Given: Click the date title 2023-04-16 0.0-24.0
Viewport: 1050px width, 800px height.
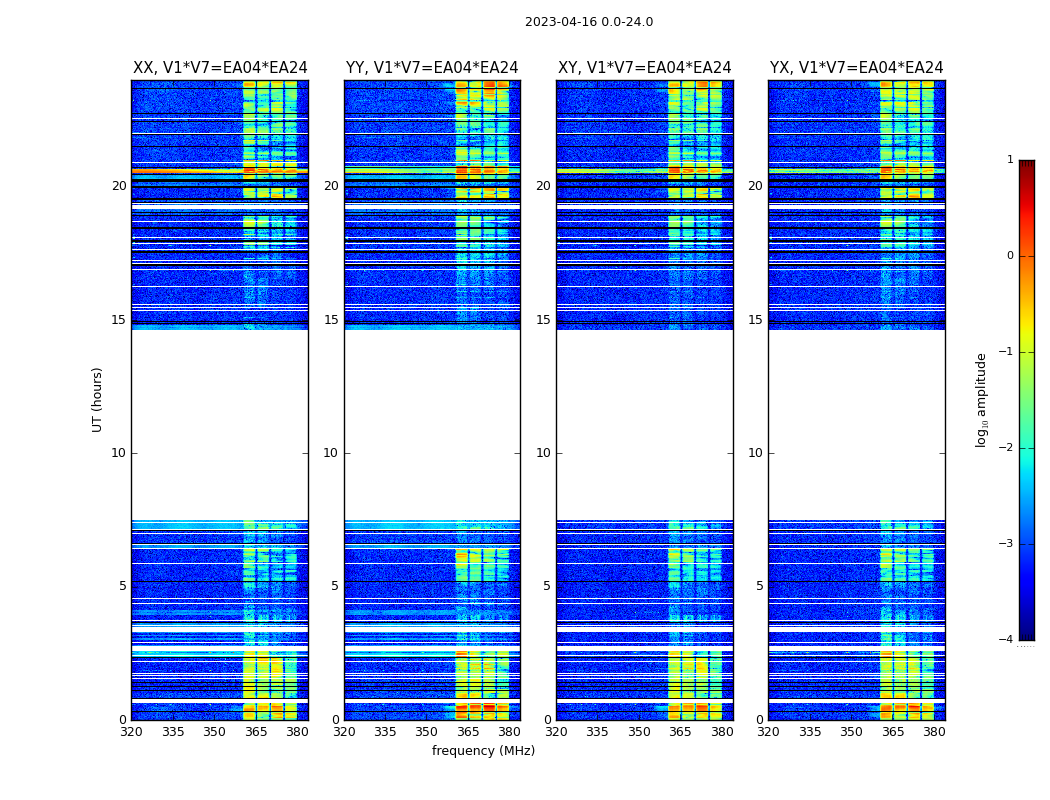Looking at the screenshot, I should (589, 22).
